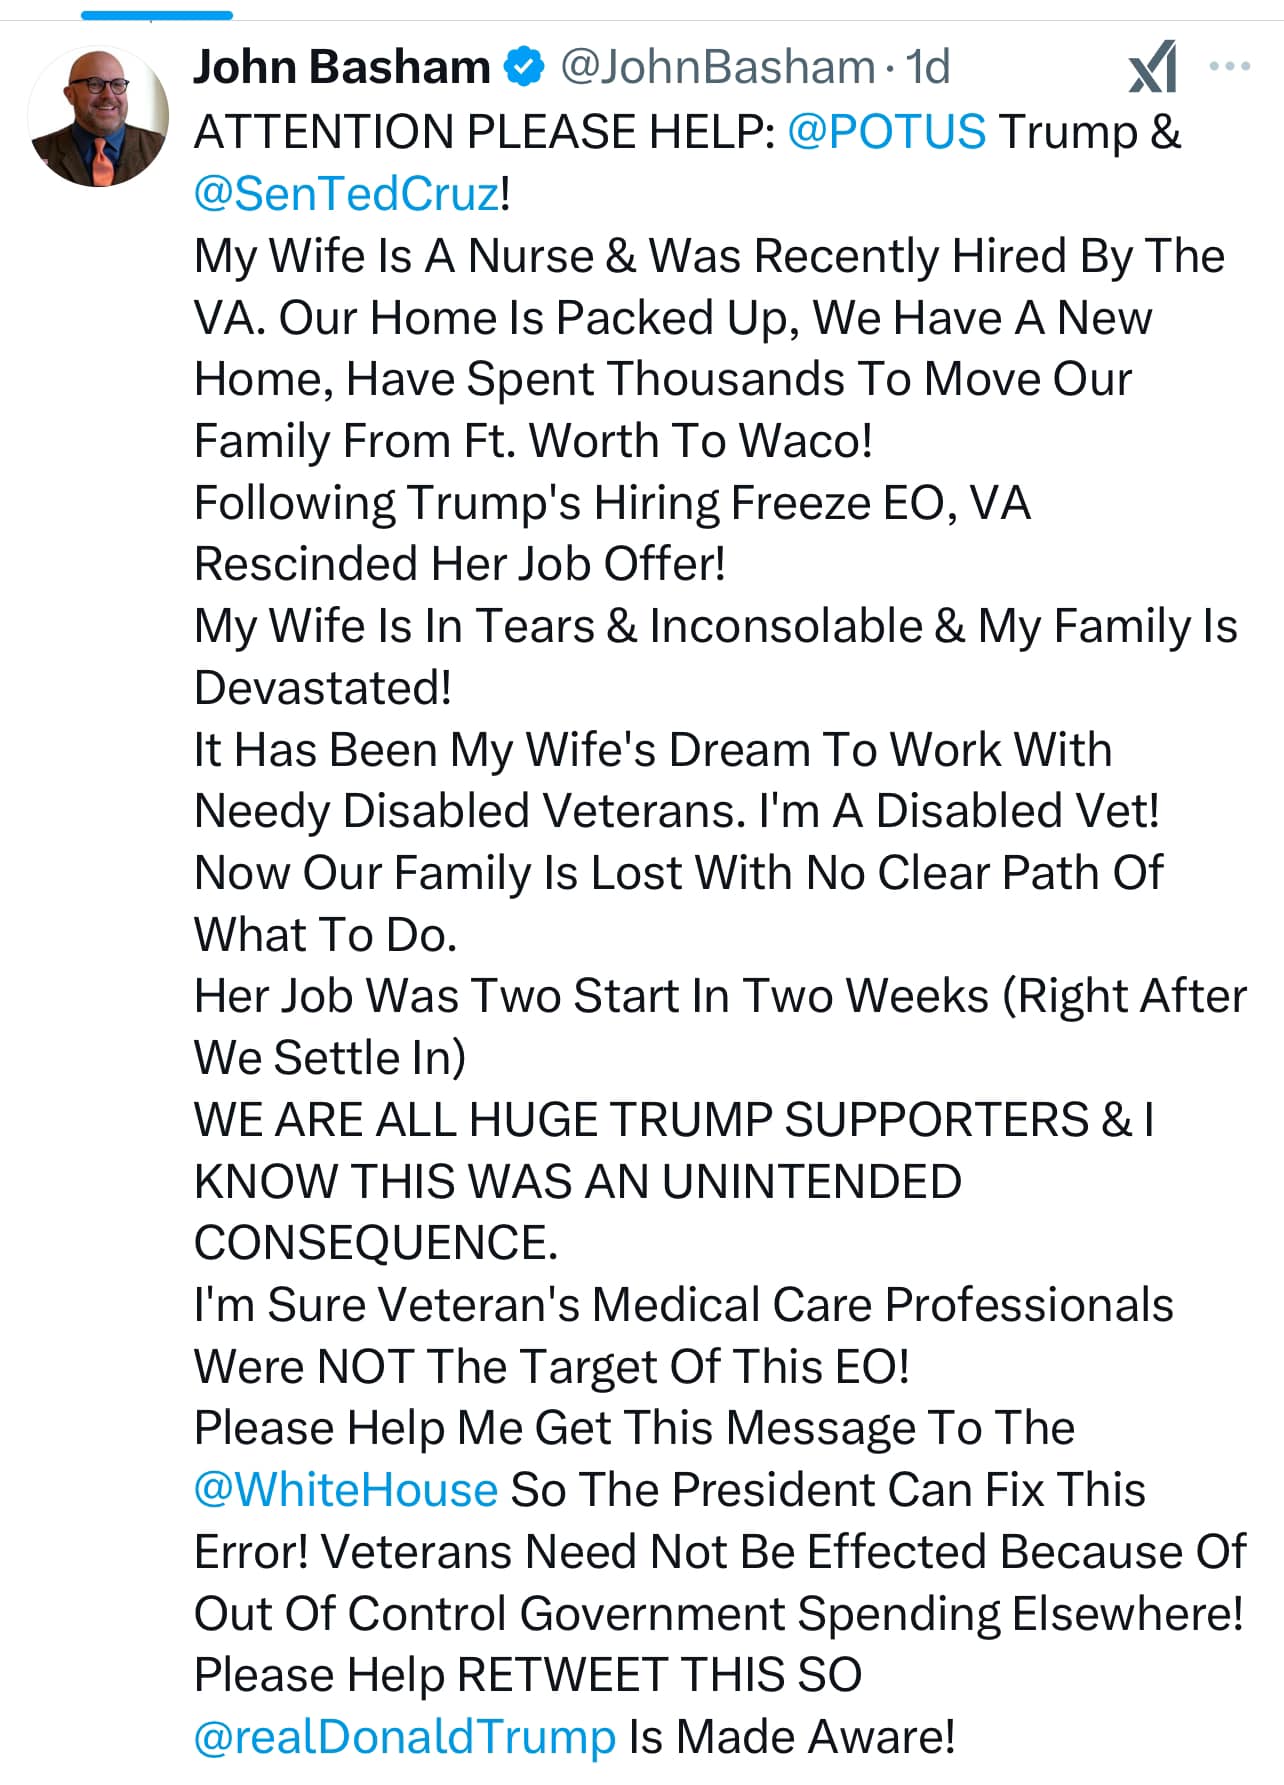The width and height of the screenshot is (1284, 1785).
Task: Click the John Basham display name
Action: (x=341, y=67)
